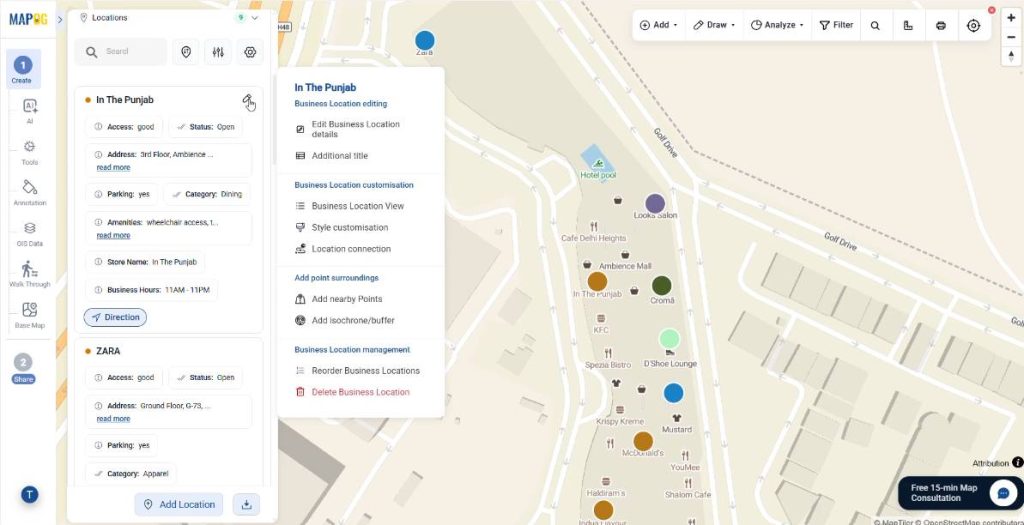Click the Store Name In The Punjab field
This screenshot has height=525, width=1024.
(145, 262)
